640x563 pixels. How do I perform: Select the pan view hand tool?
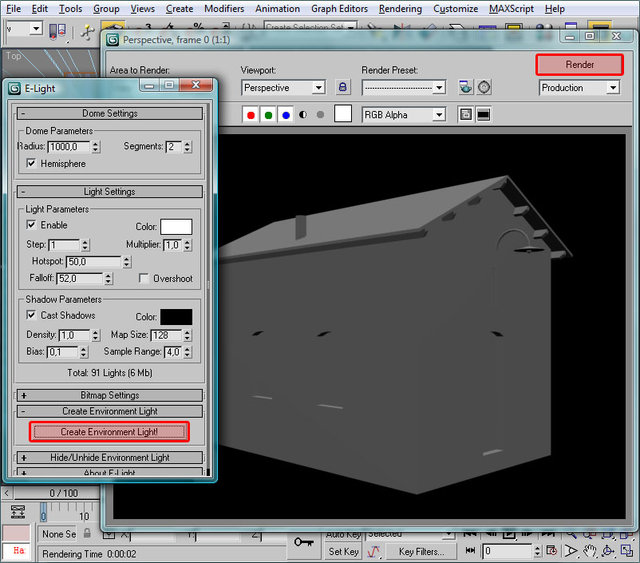pos(591,551)
